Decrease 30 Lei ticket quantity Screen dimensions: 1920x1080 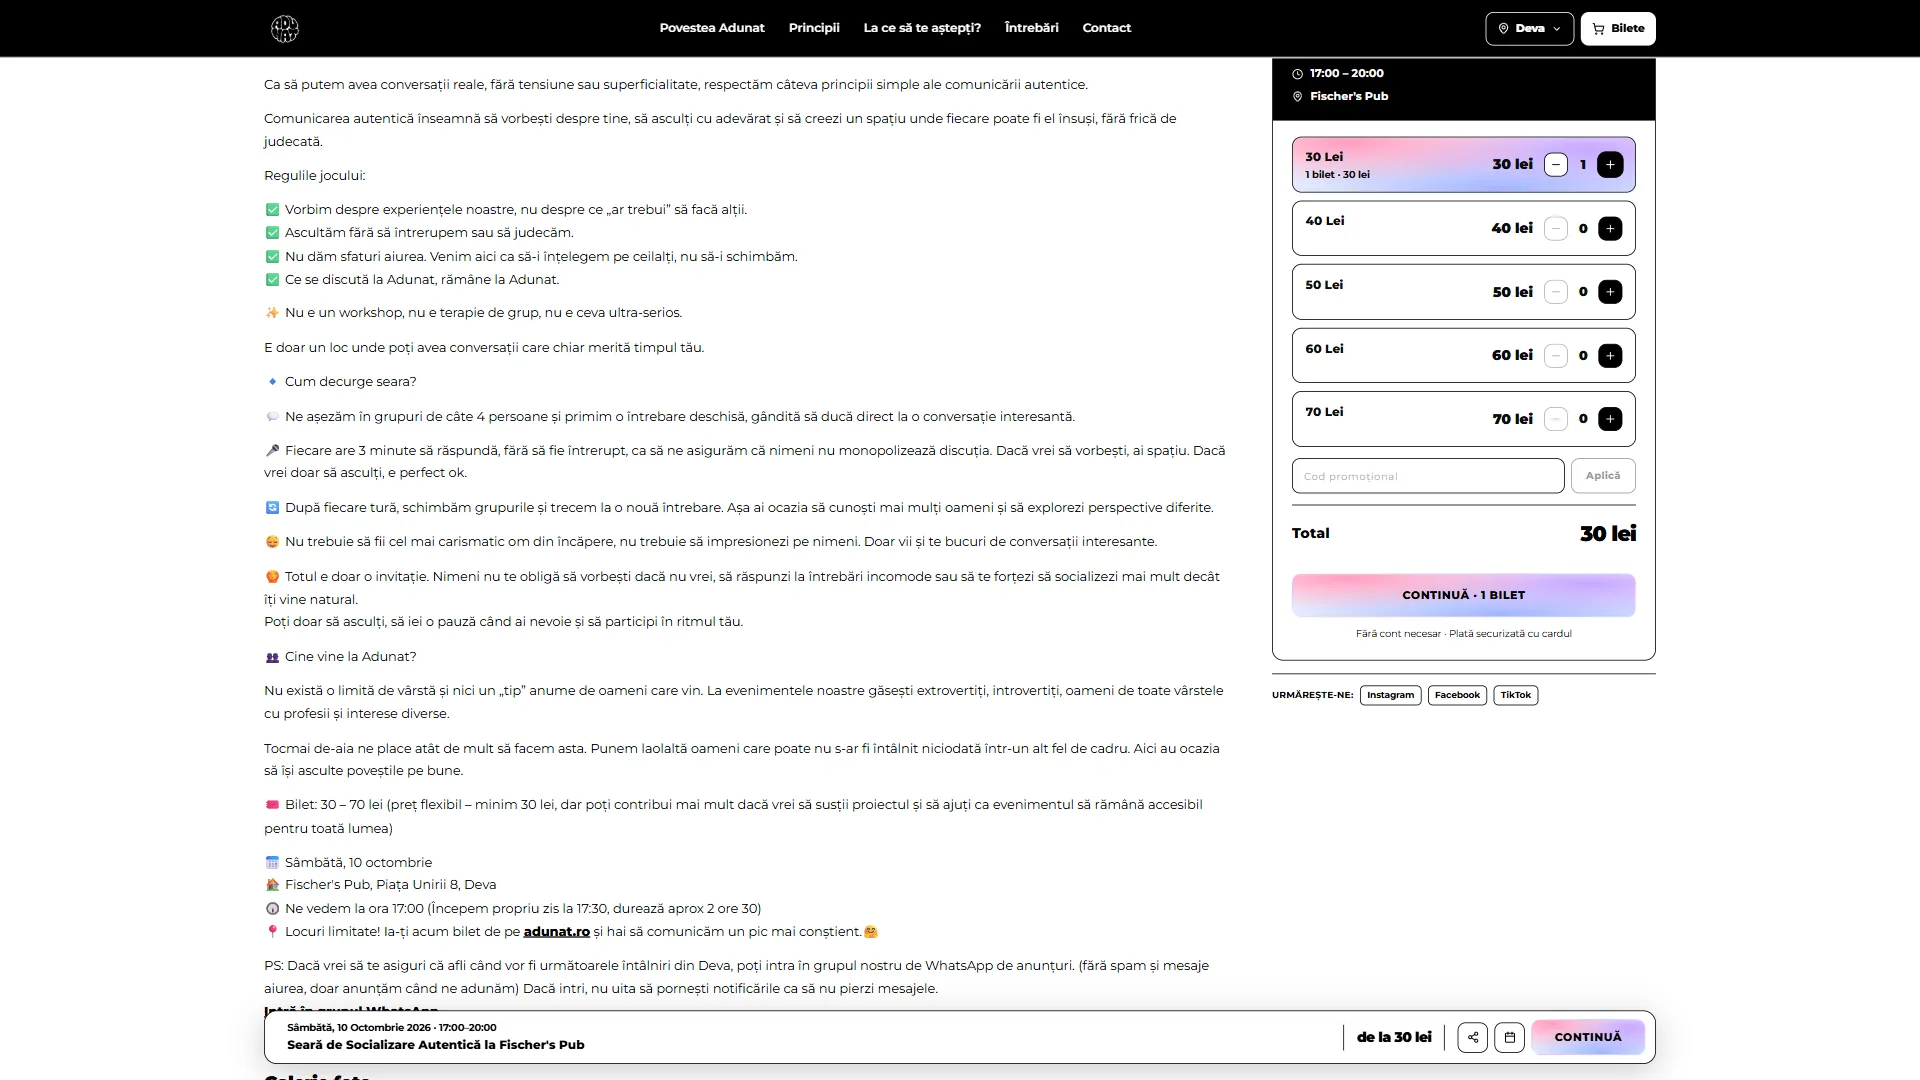tap(1556, 164)
